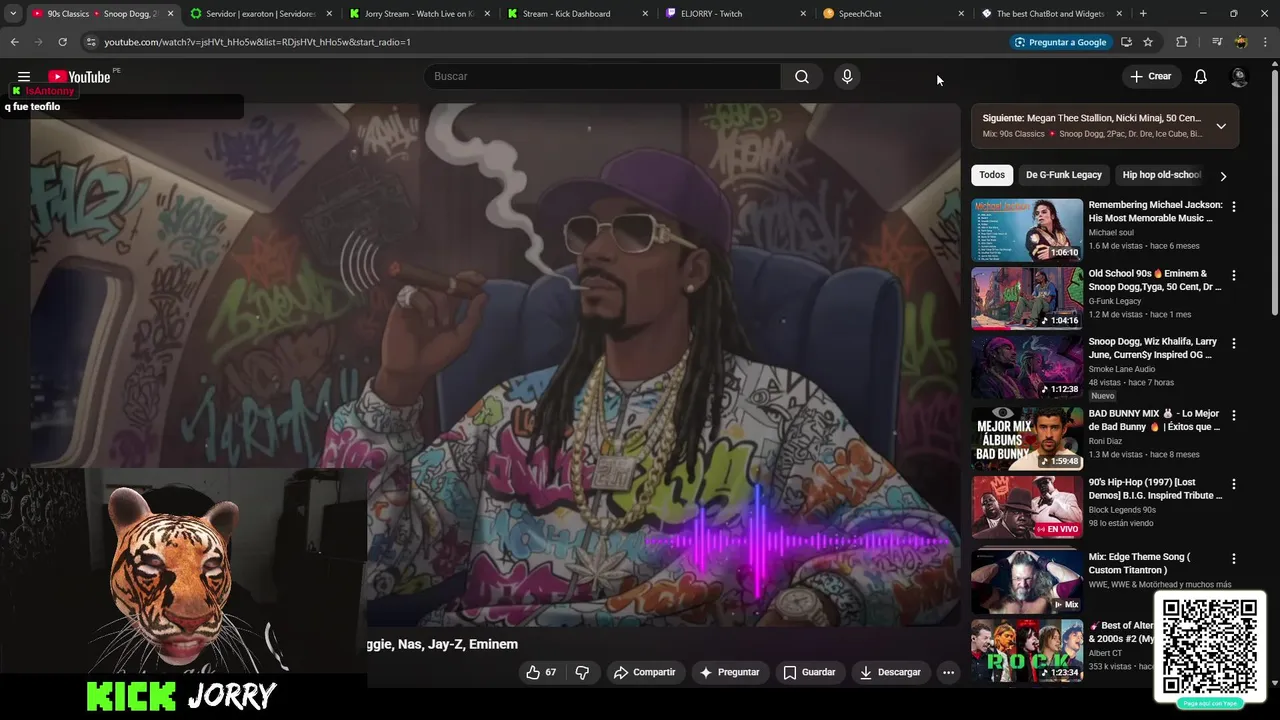The image size is (1280, 720).
Task: Click the browser address bar URL
Action: 258,42
